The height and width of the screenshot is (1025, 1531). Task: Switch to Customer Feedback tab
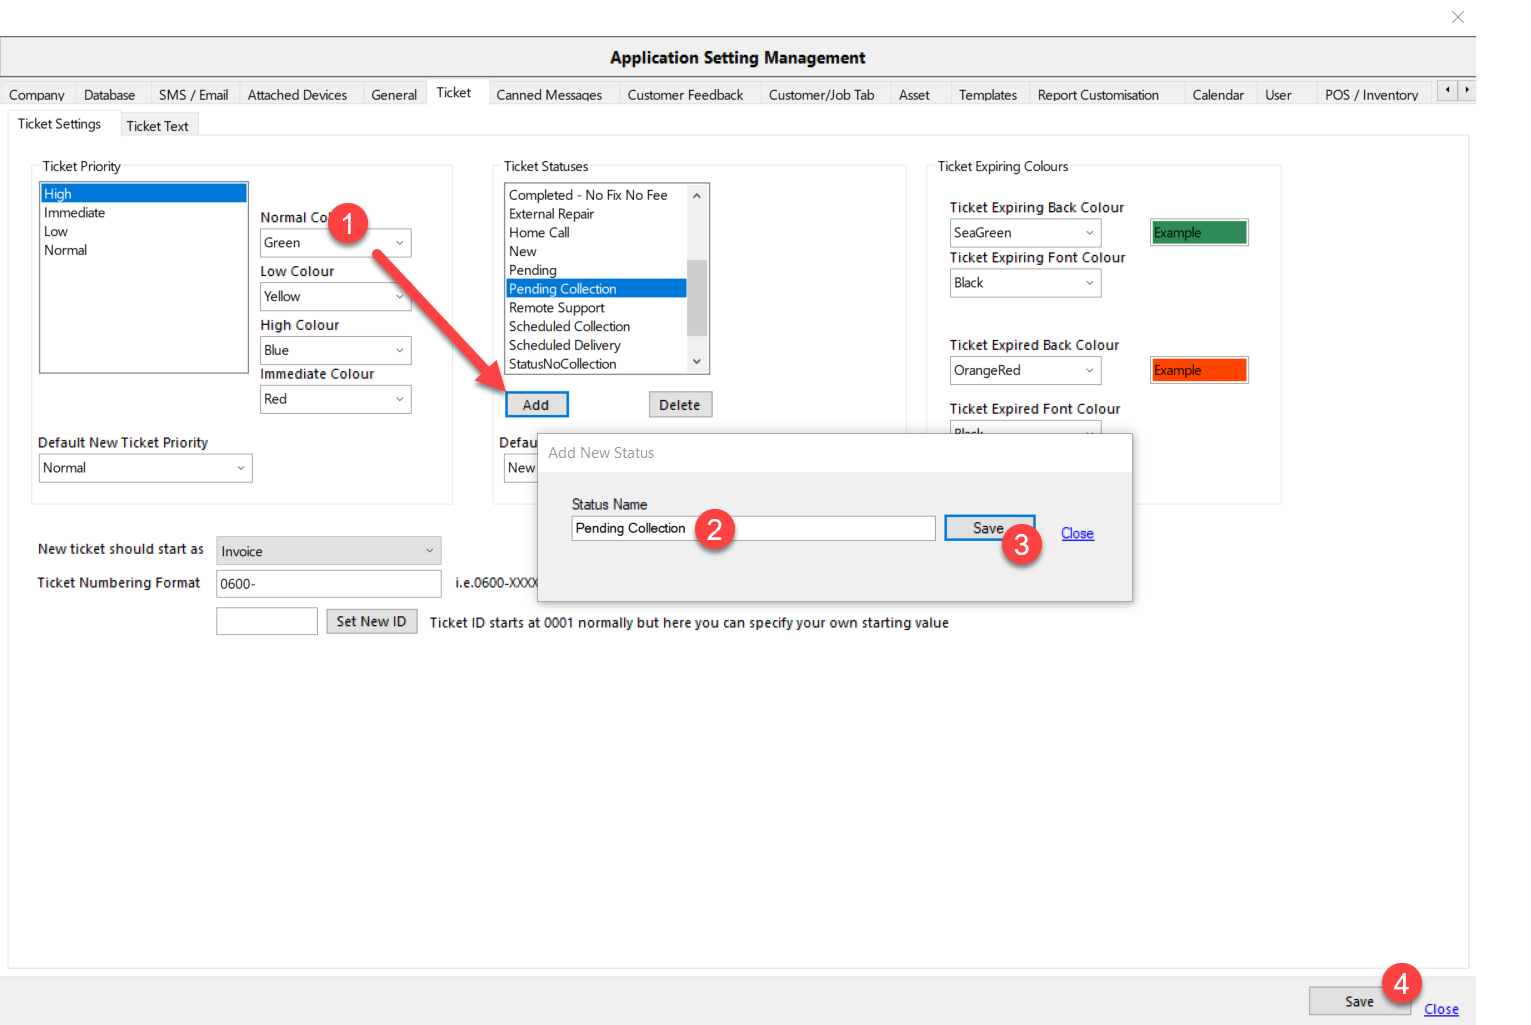(x=685, y=95)
